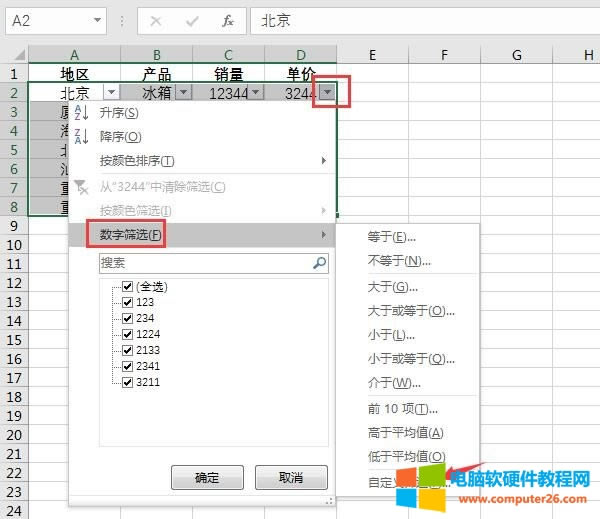Click the insert function fx icon

click(x=228, y=20)
